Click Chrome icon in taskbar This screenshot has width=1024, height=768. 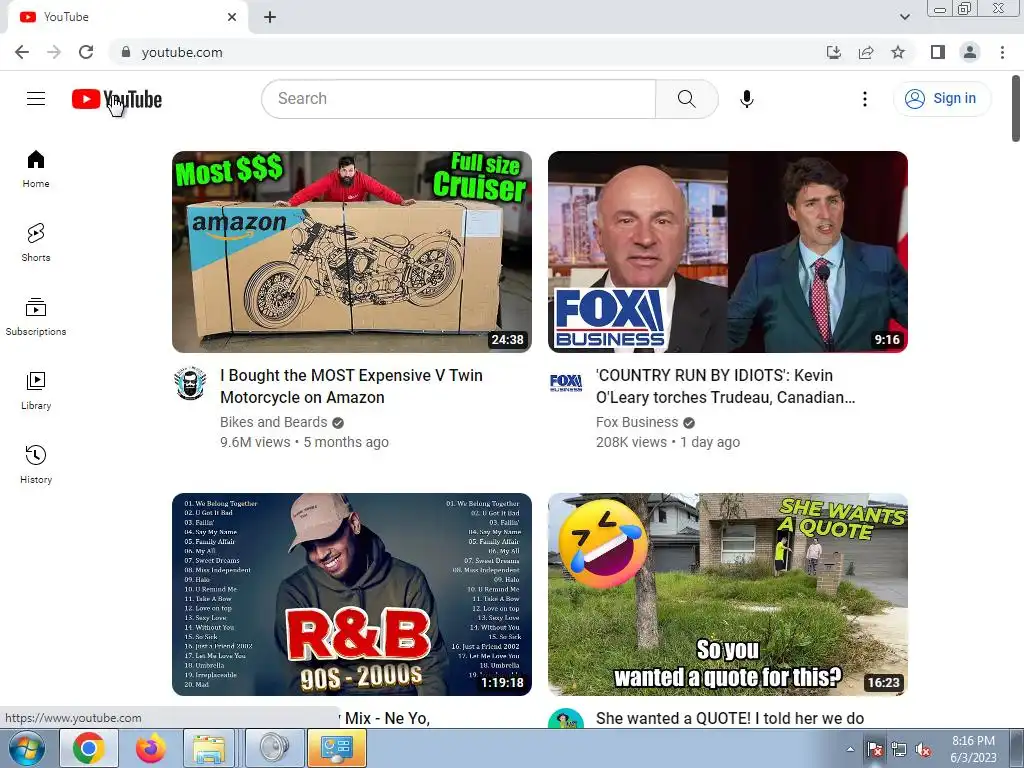click(x=89, y=748)
